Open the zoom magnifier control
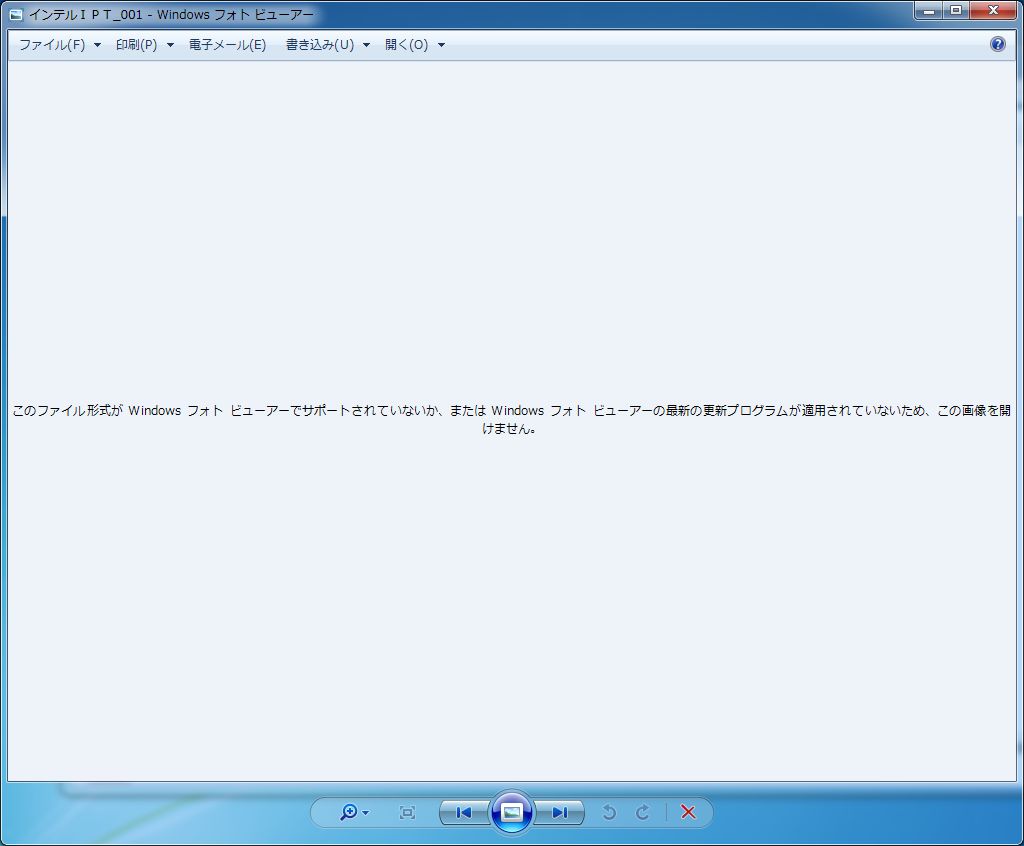1024x846 pixels. point(349,812)
